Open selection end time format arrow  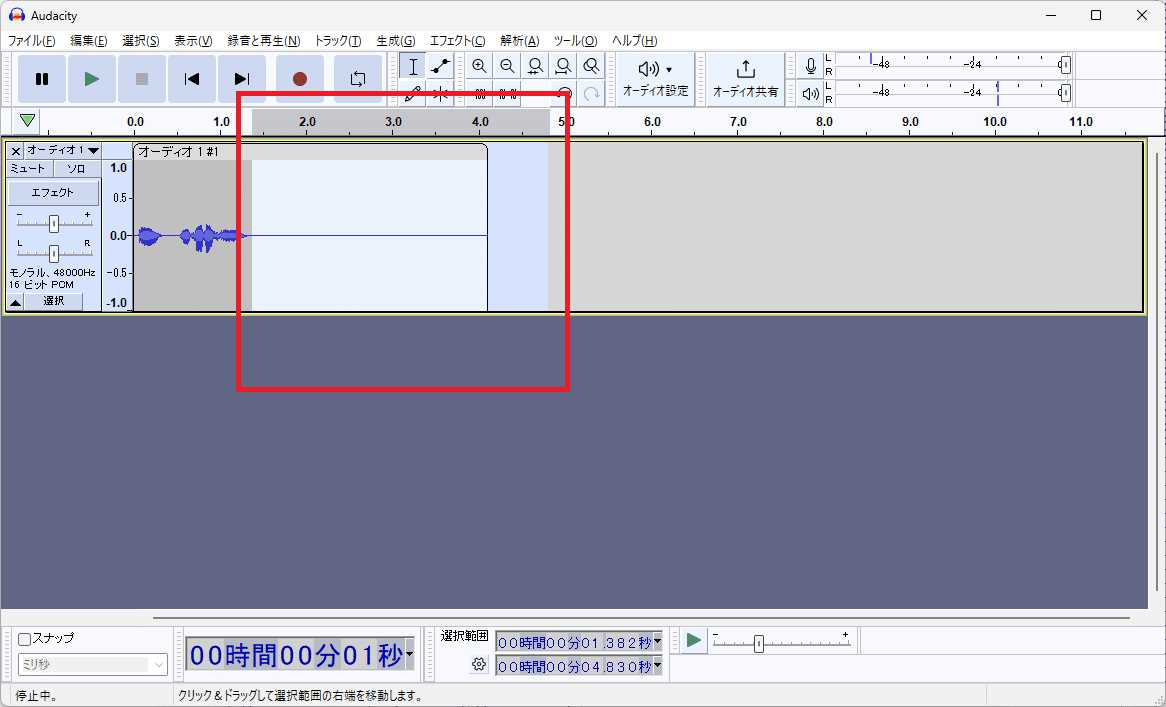point(657,666)
